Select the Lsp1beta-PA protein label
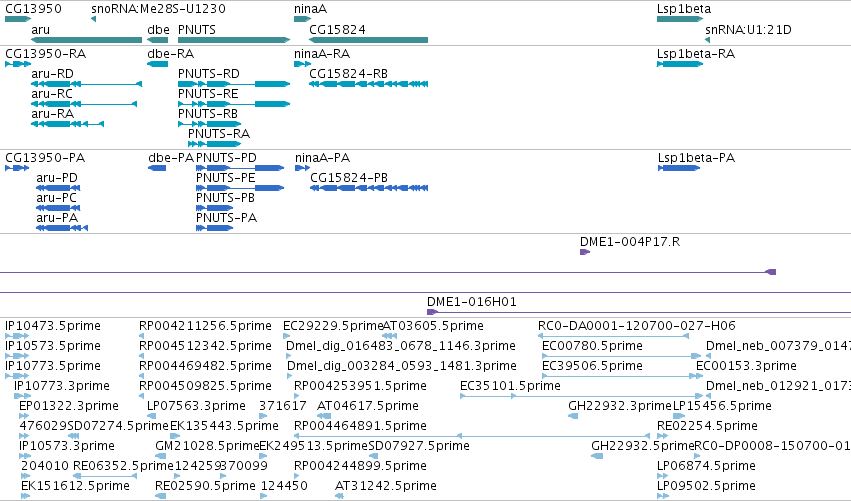Screen dimensions: 851x501 (x=696, y=158)
